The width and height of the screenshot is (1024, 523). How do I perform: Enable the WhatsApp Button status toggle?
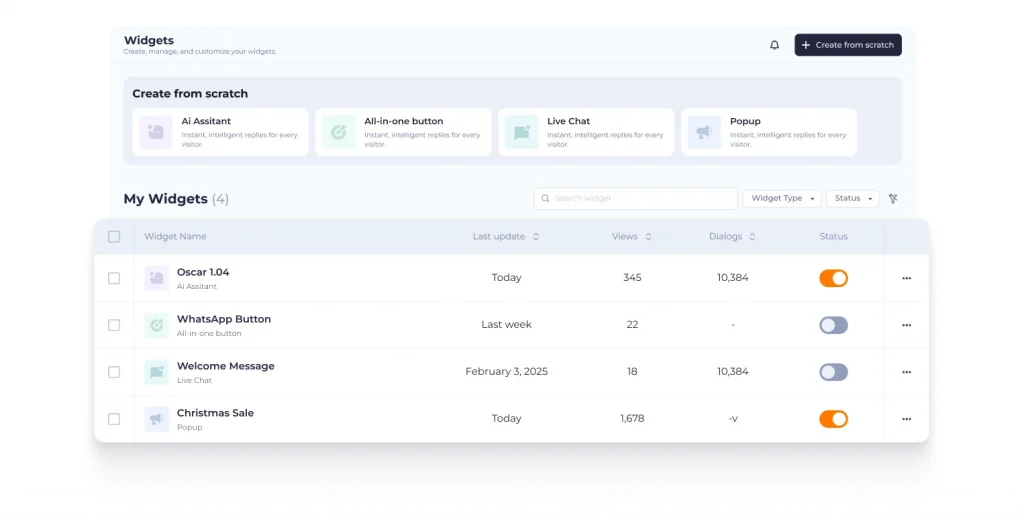tap(833, 325)
